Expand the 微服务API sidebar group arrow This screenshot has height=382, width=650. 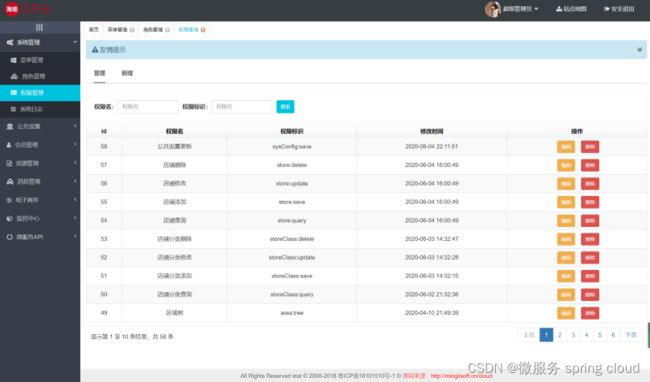(75, 237)
